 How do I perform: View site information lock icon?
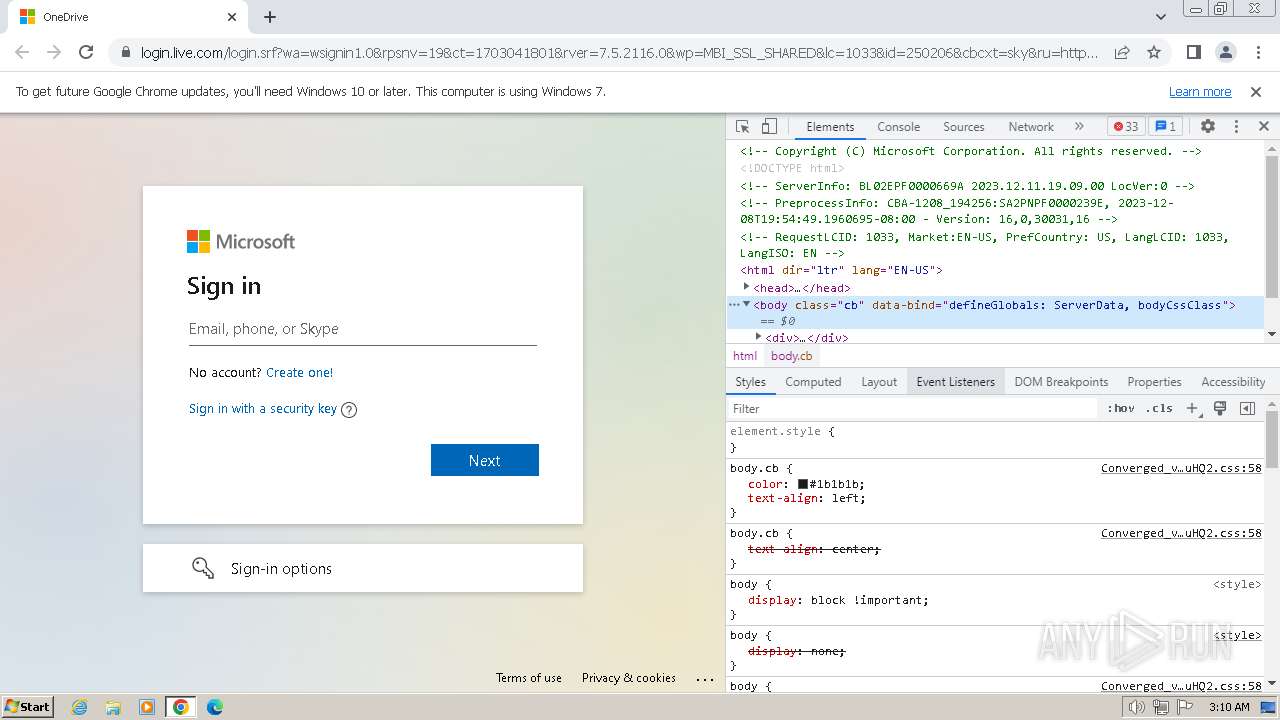pos(125,52)
